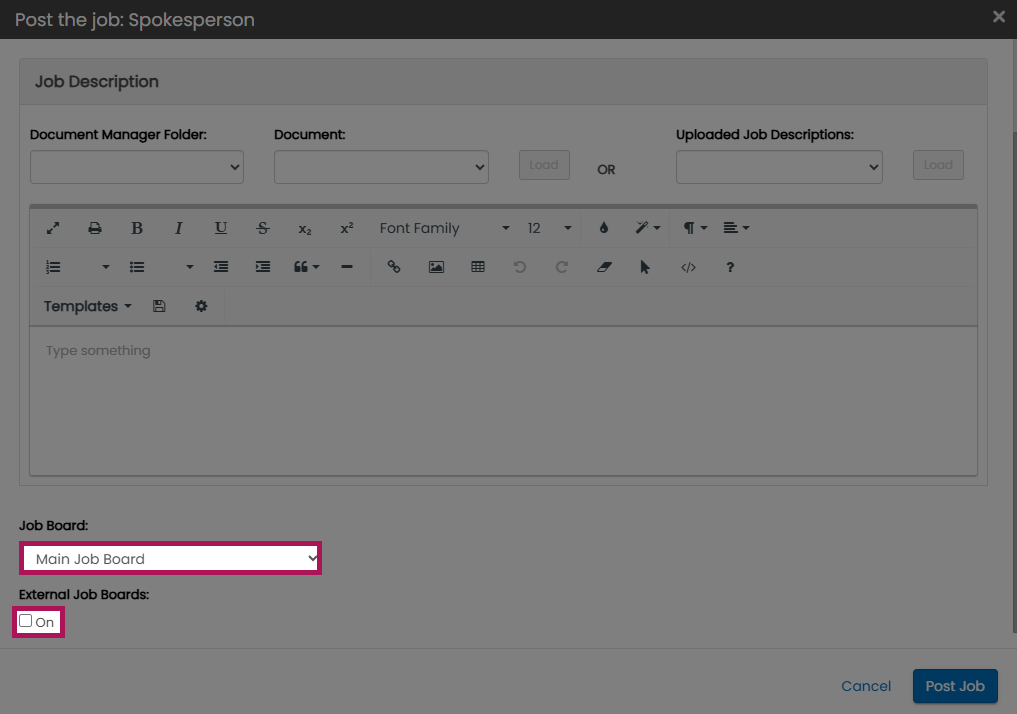This screenshot has width=1017, height=714.
Task: Open editor help question mark
Action: coord(730,267)
